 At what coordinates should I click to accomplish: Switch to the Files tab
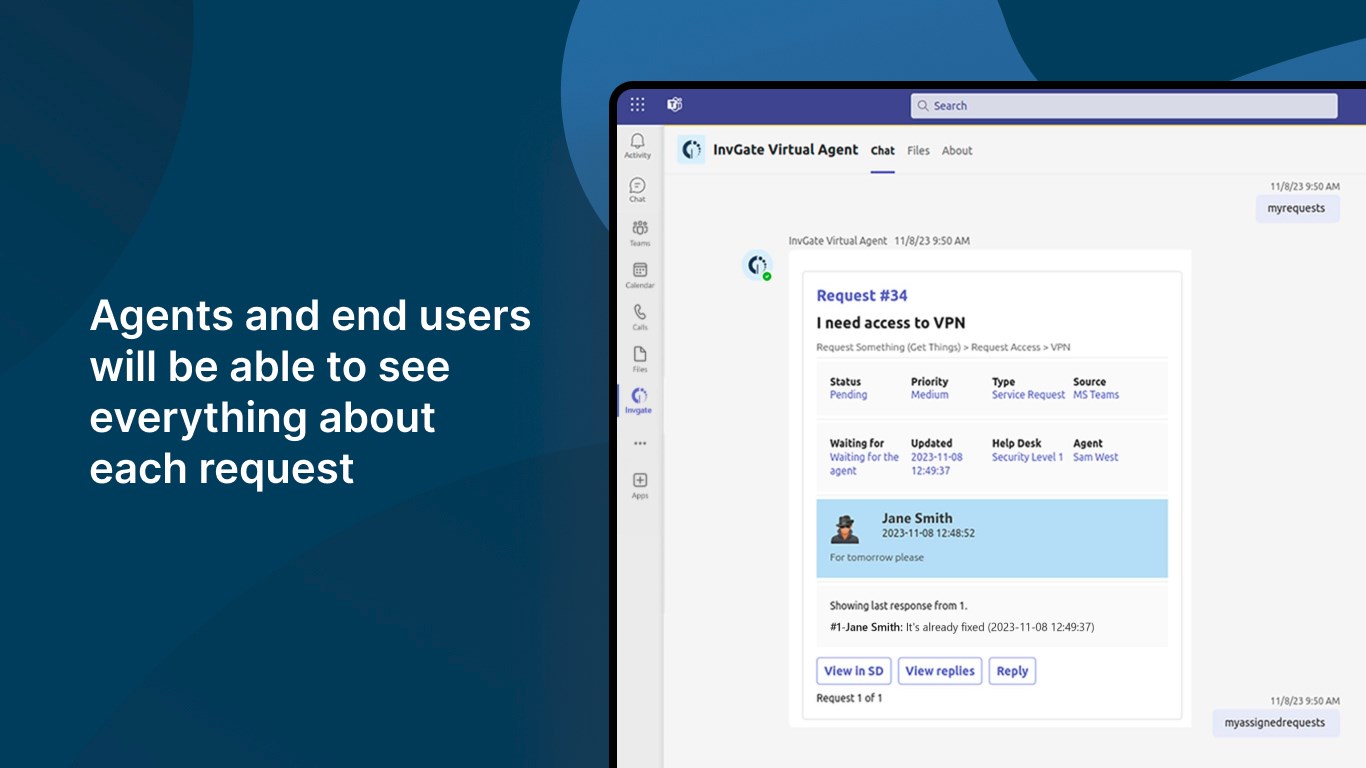point(919,151)
